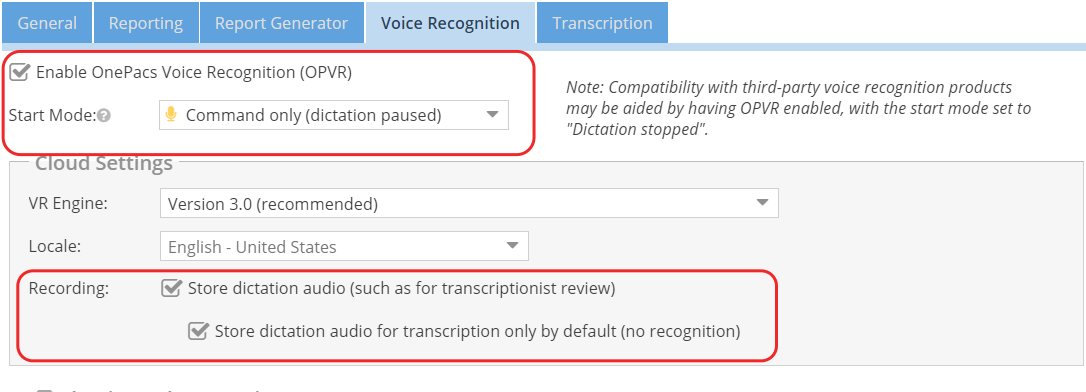The image size is (1086, 392).
Task: Toggle Enable OnePacs Voice Recognition checkbox
Action: tap(19, 72)
